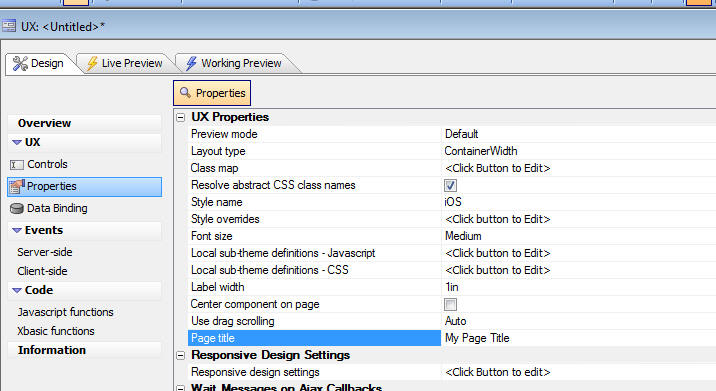Click the UX: <Untitled>* window title
The image size is (716, 391).
pyautogui.click(x=63, y=26)
